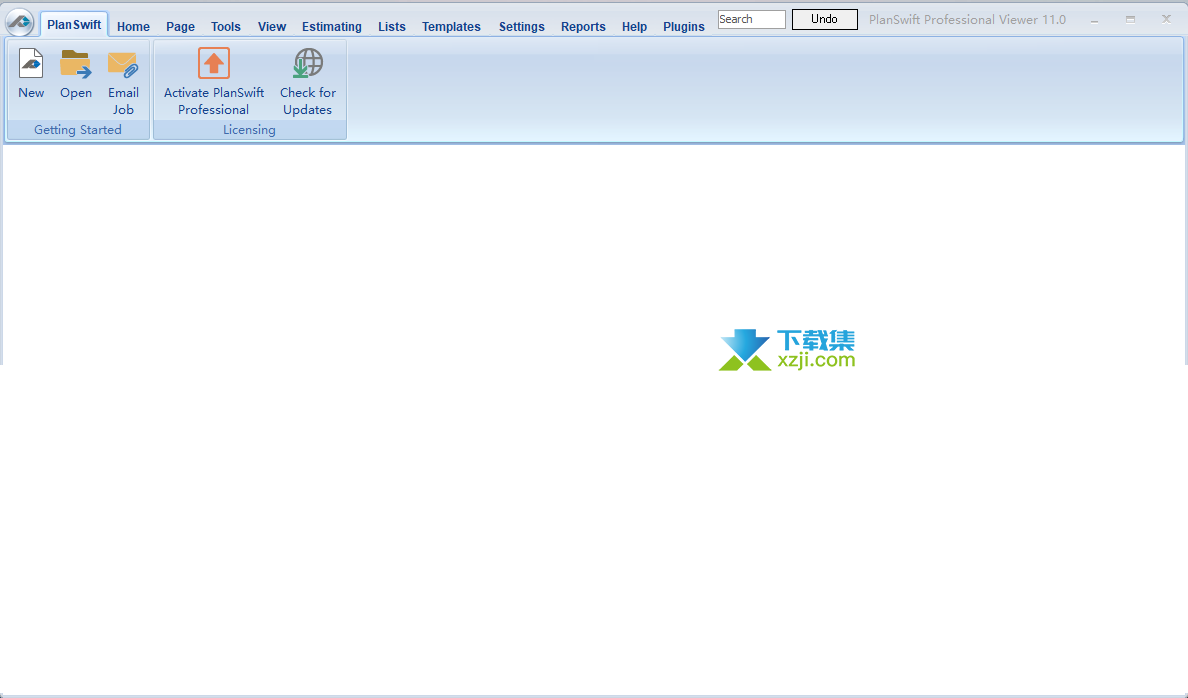Maximize the PlanSwift window
Screen dimensions: 1188x698
pos(1130,20)
